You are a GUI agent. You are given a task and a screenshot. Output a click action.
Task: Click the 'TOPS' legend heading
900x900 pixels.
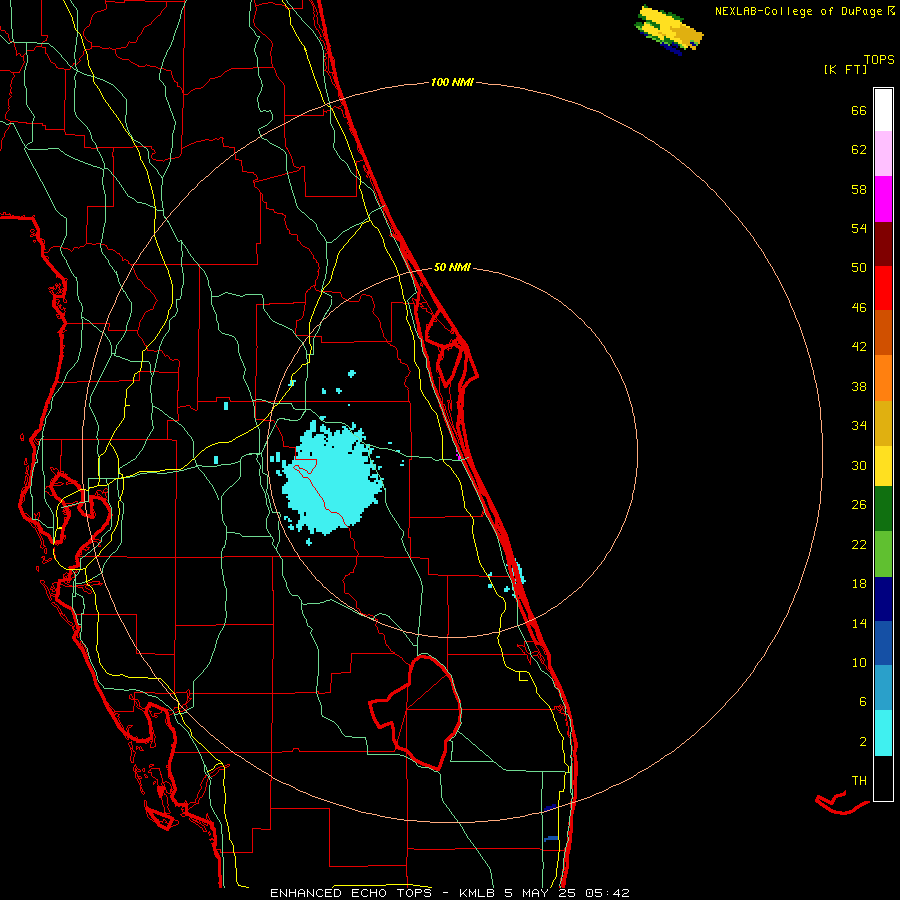tap(879, 59)
